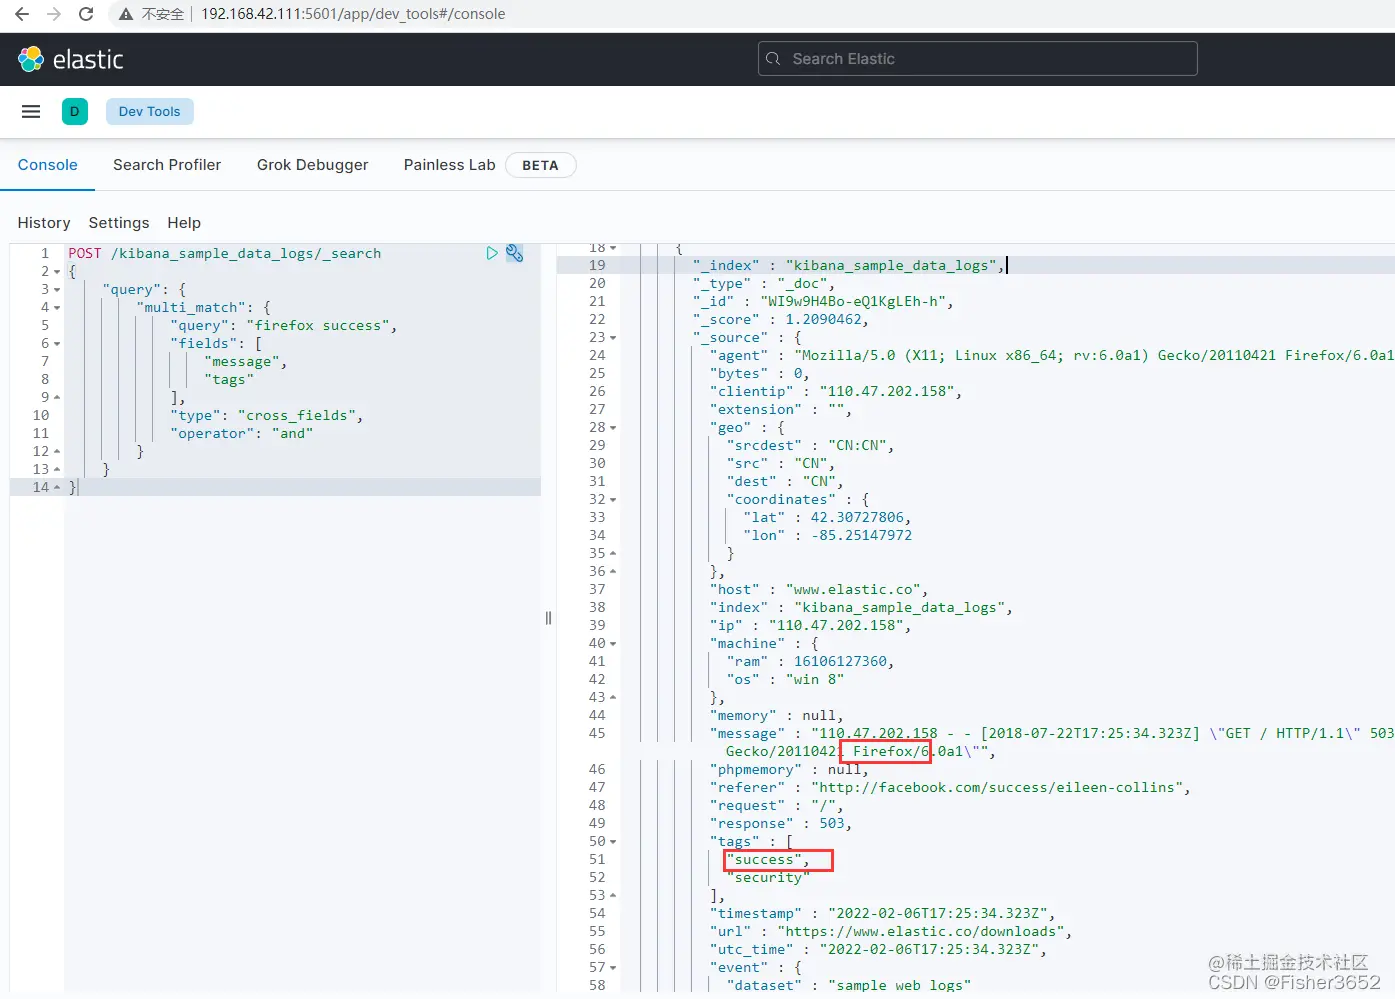Reload the page with the refresh icon
The image size is (1395, 999).
click(x=86, y=14)
